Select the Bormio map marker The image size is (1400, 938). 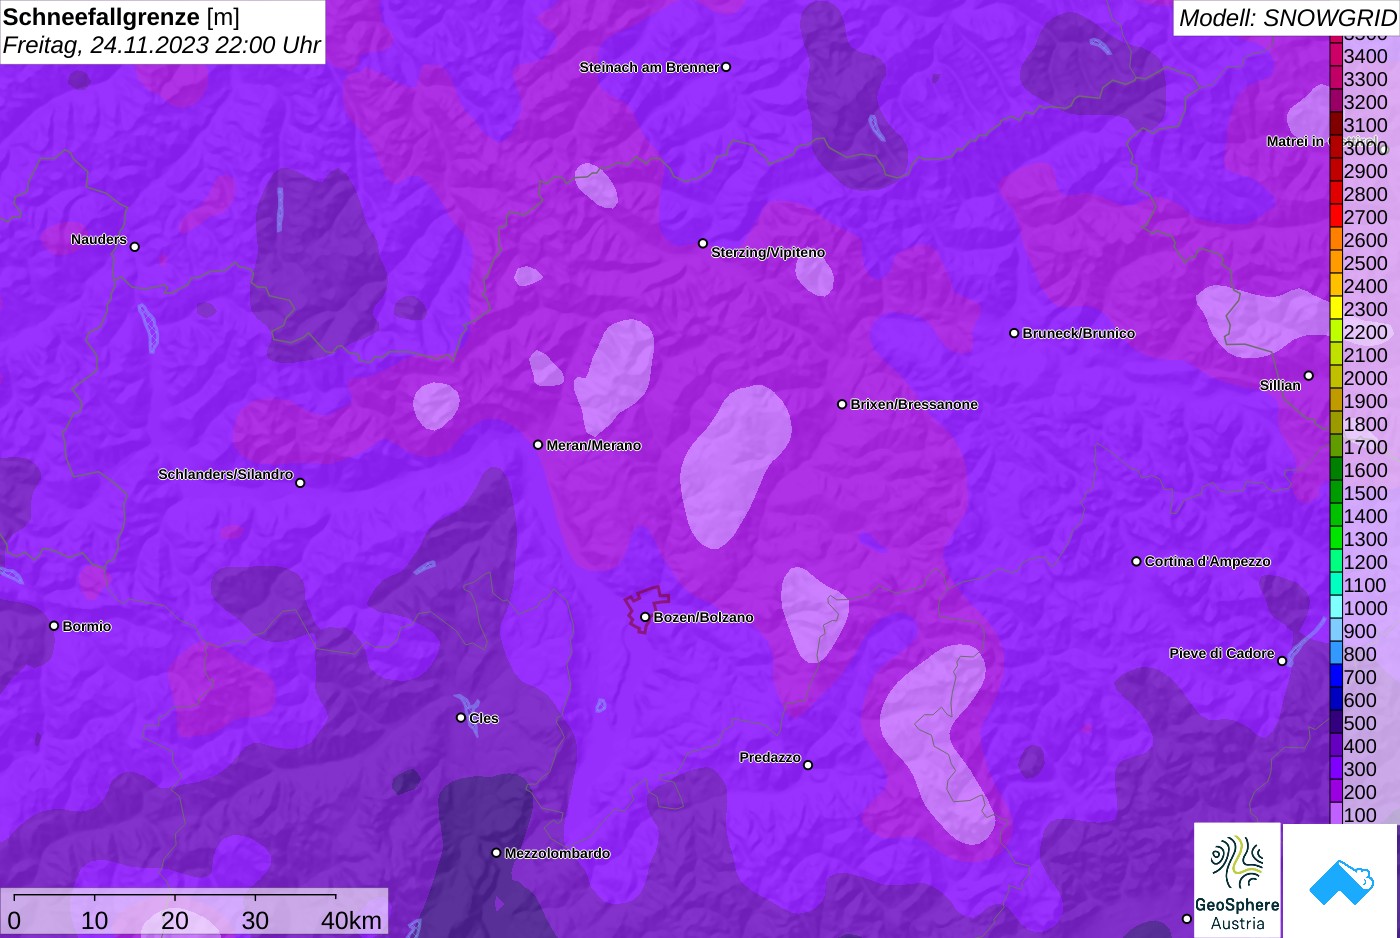[x=54, y=626]
